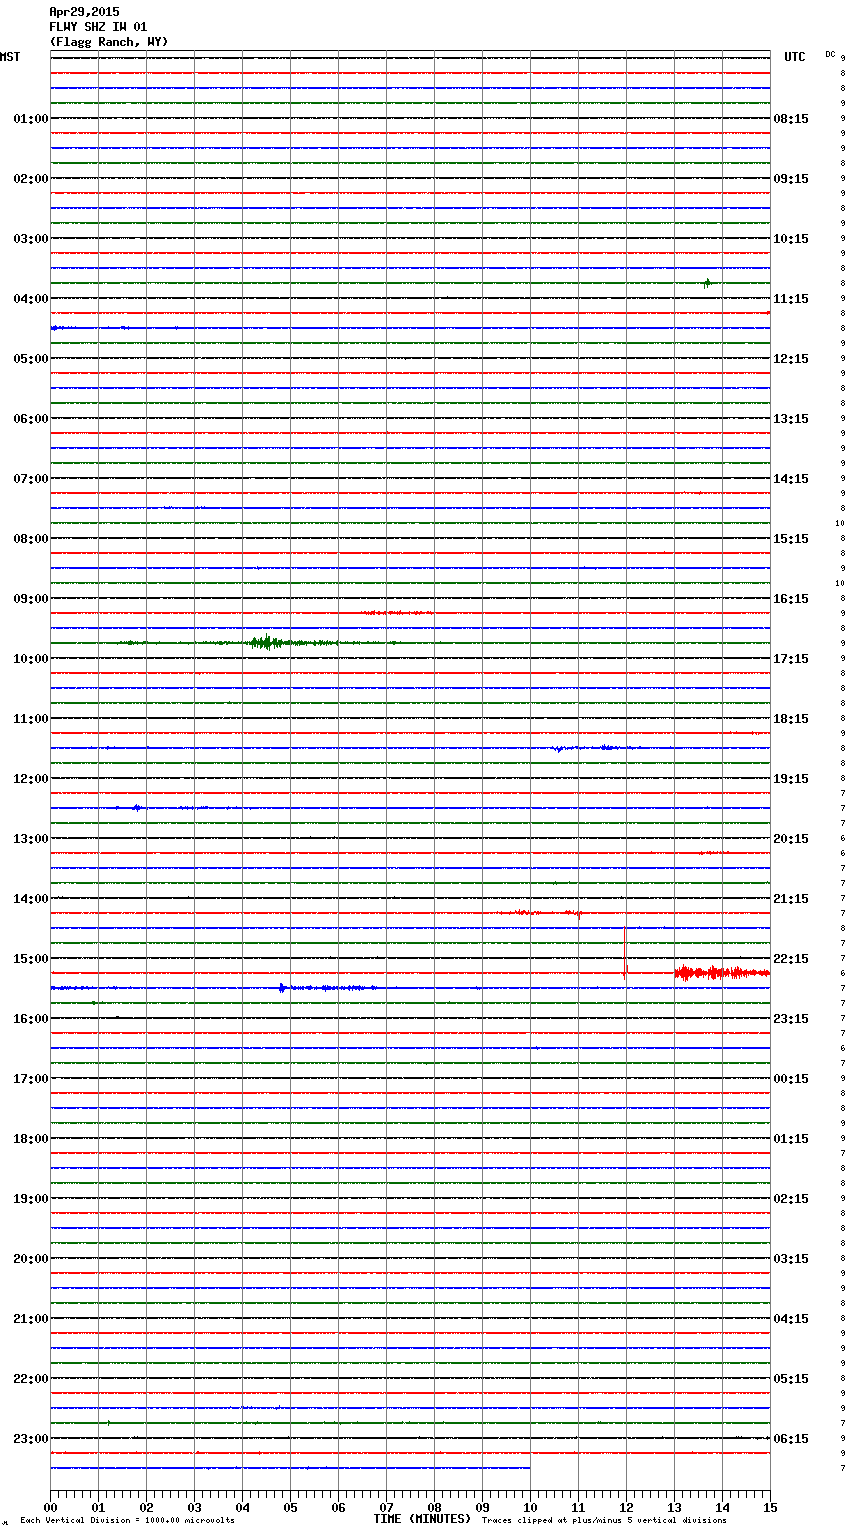This screenshot has width=850, height=1534.
Task: Click the 19:15 UTC time label
Action: click(791, 779)
